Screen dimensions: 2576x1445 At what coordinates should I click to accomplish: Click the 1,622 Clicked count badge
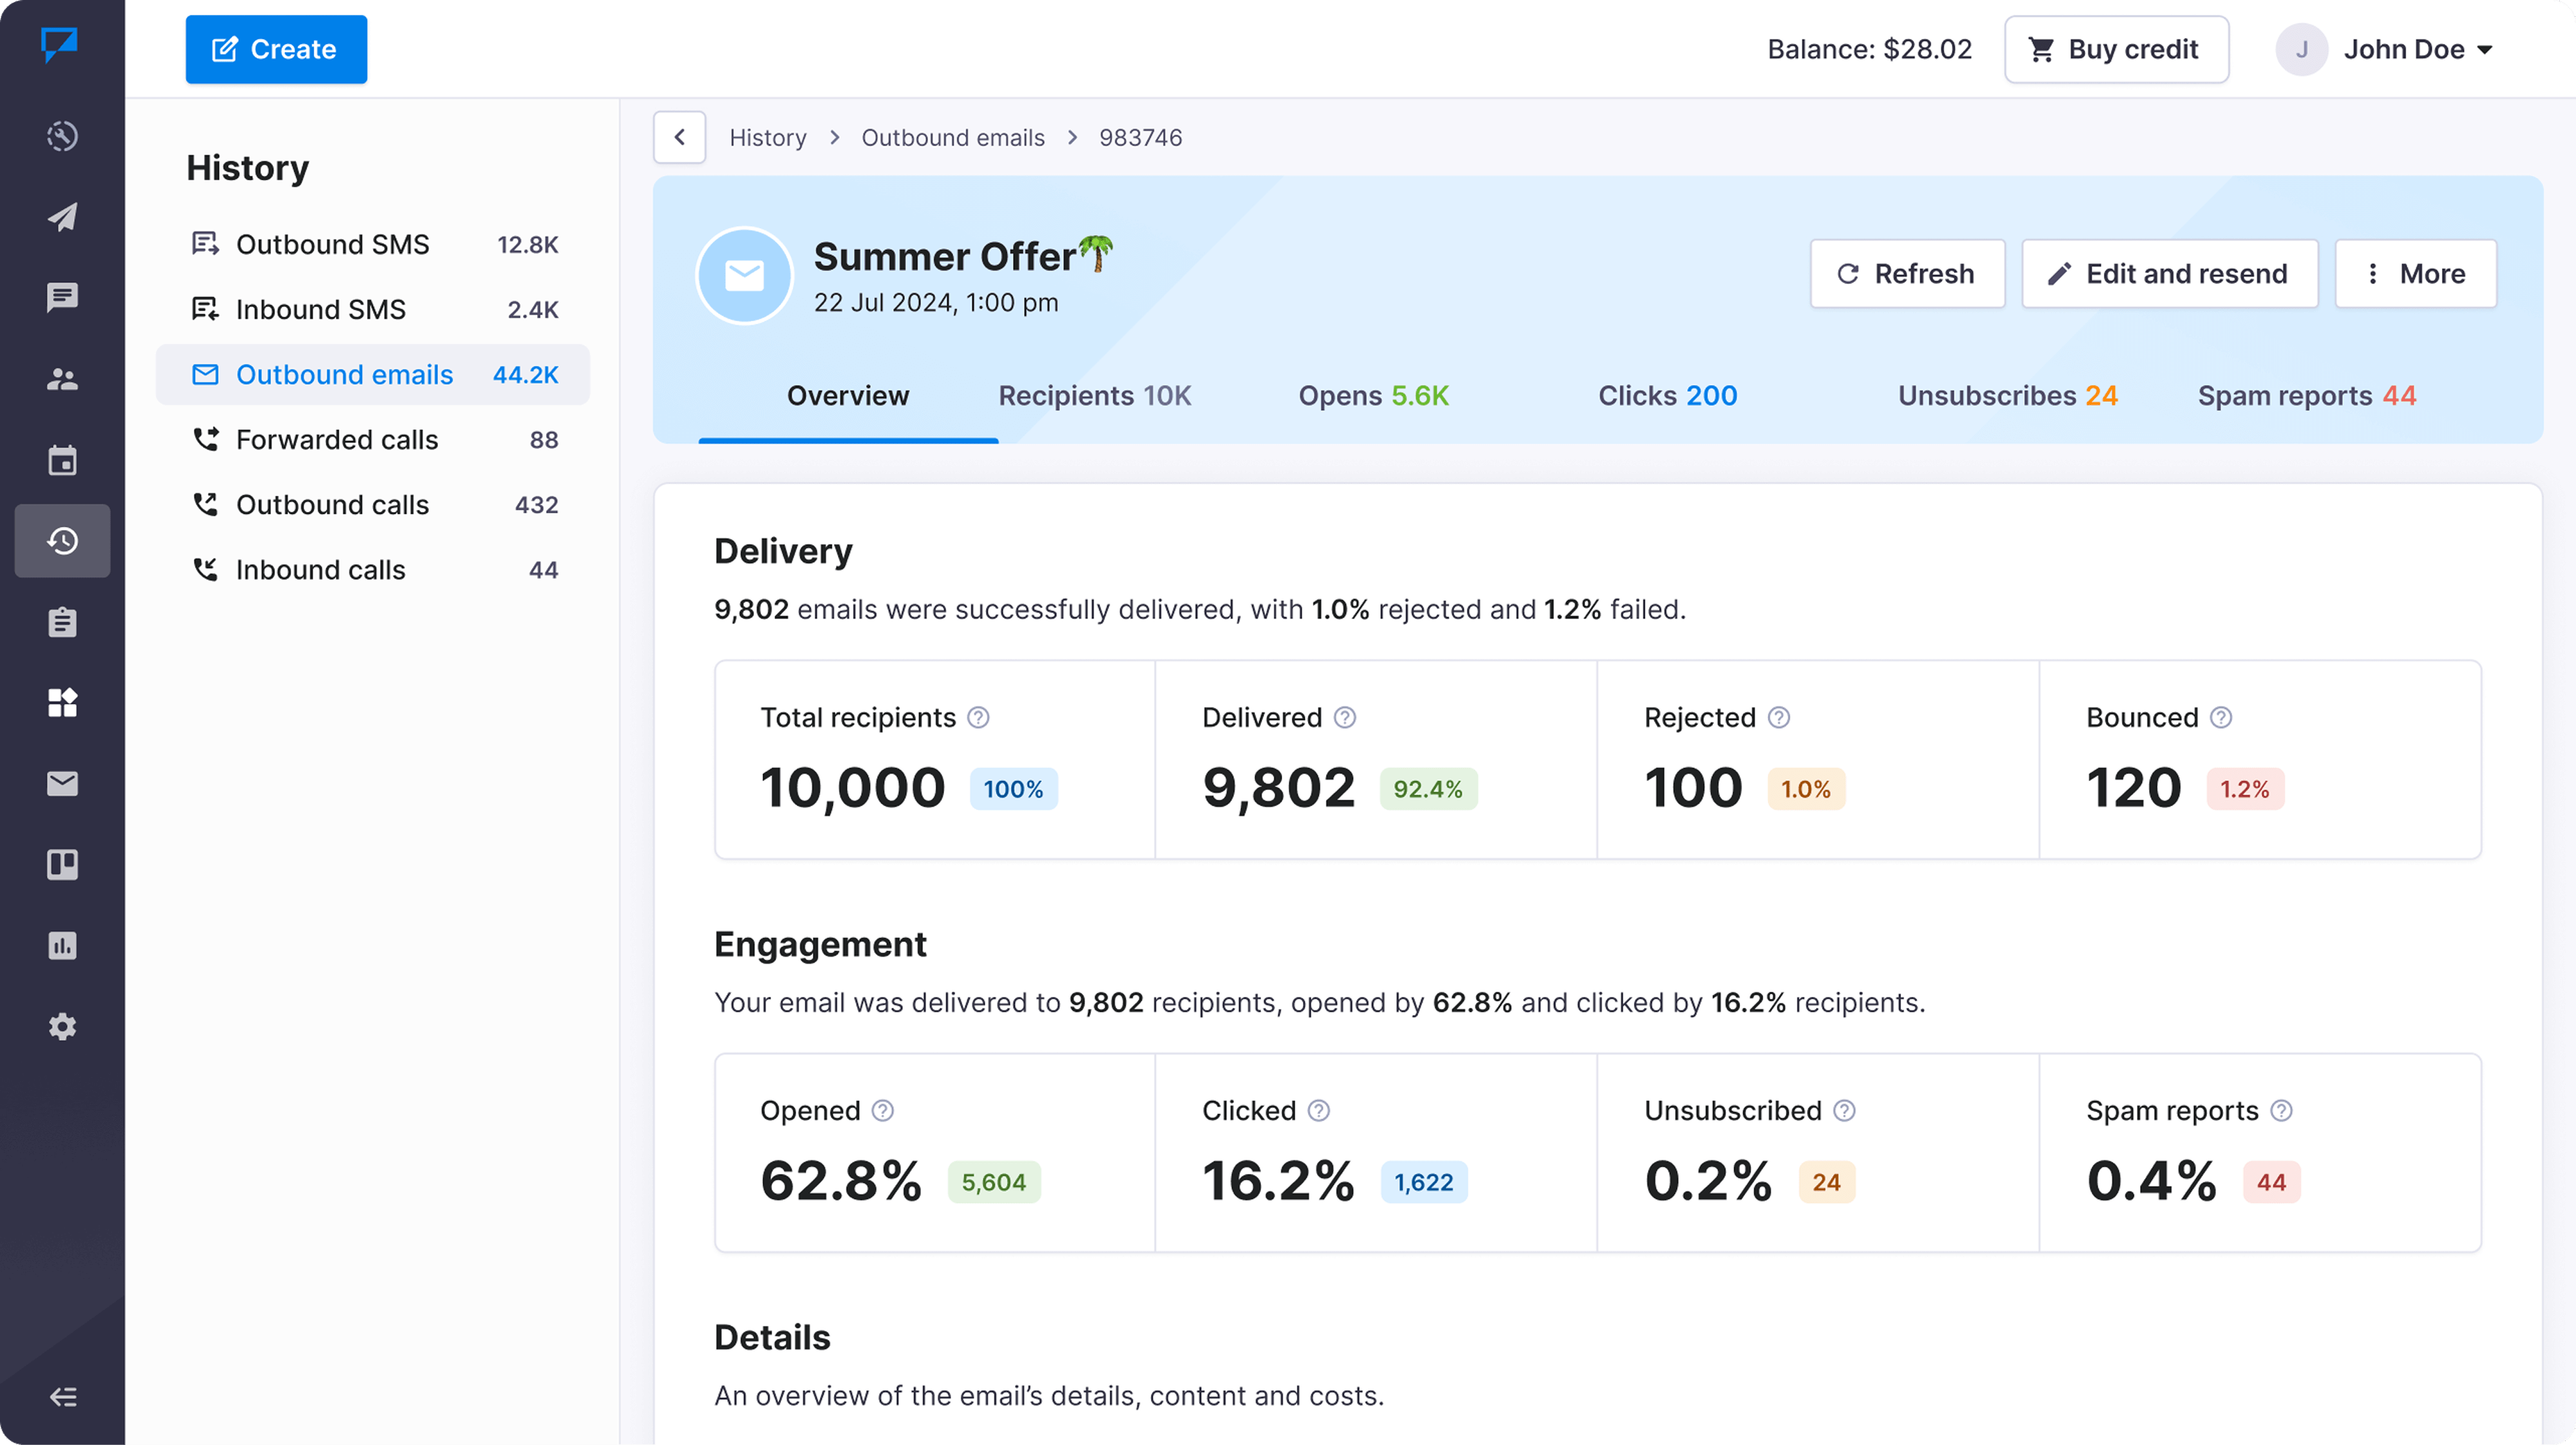click(1424, 1182)
